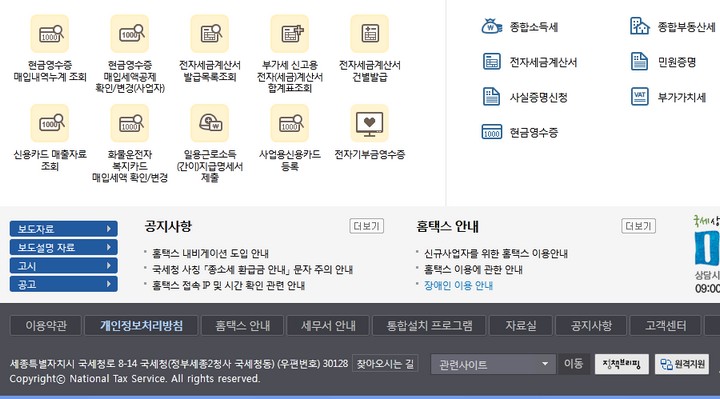
Task: Open footer tab 고객센터
Action: pos(665,326)
